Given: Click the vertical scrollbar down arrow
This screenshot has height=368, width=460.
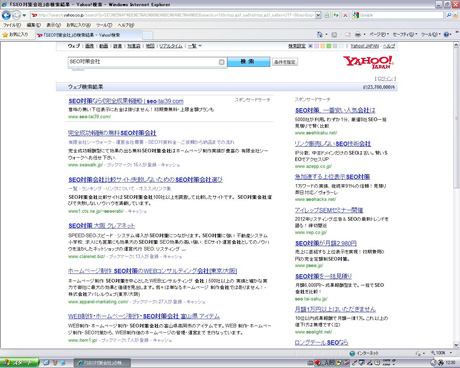Looking at the screenshot, I should (456, 345).
